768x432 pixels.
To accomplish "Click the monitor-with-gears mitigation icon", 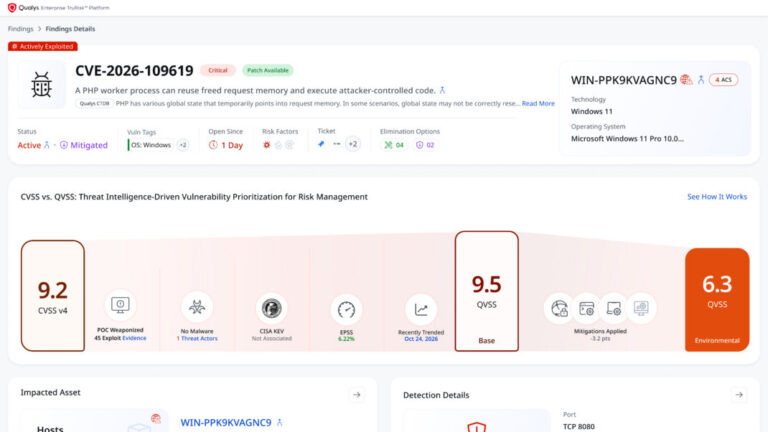I will click(x=641, y=308).
